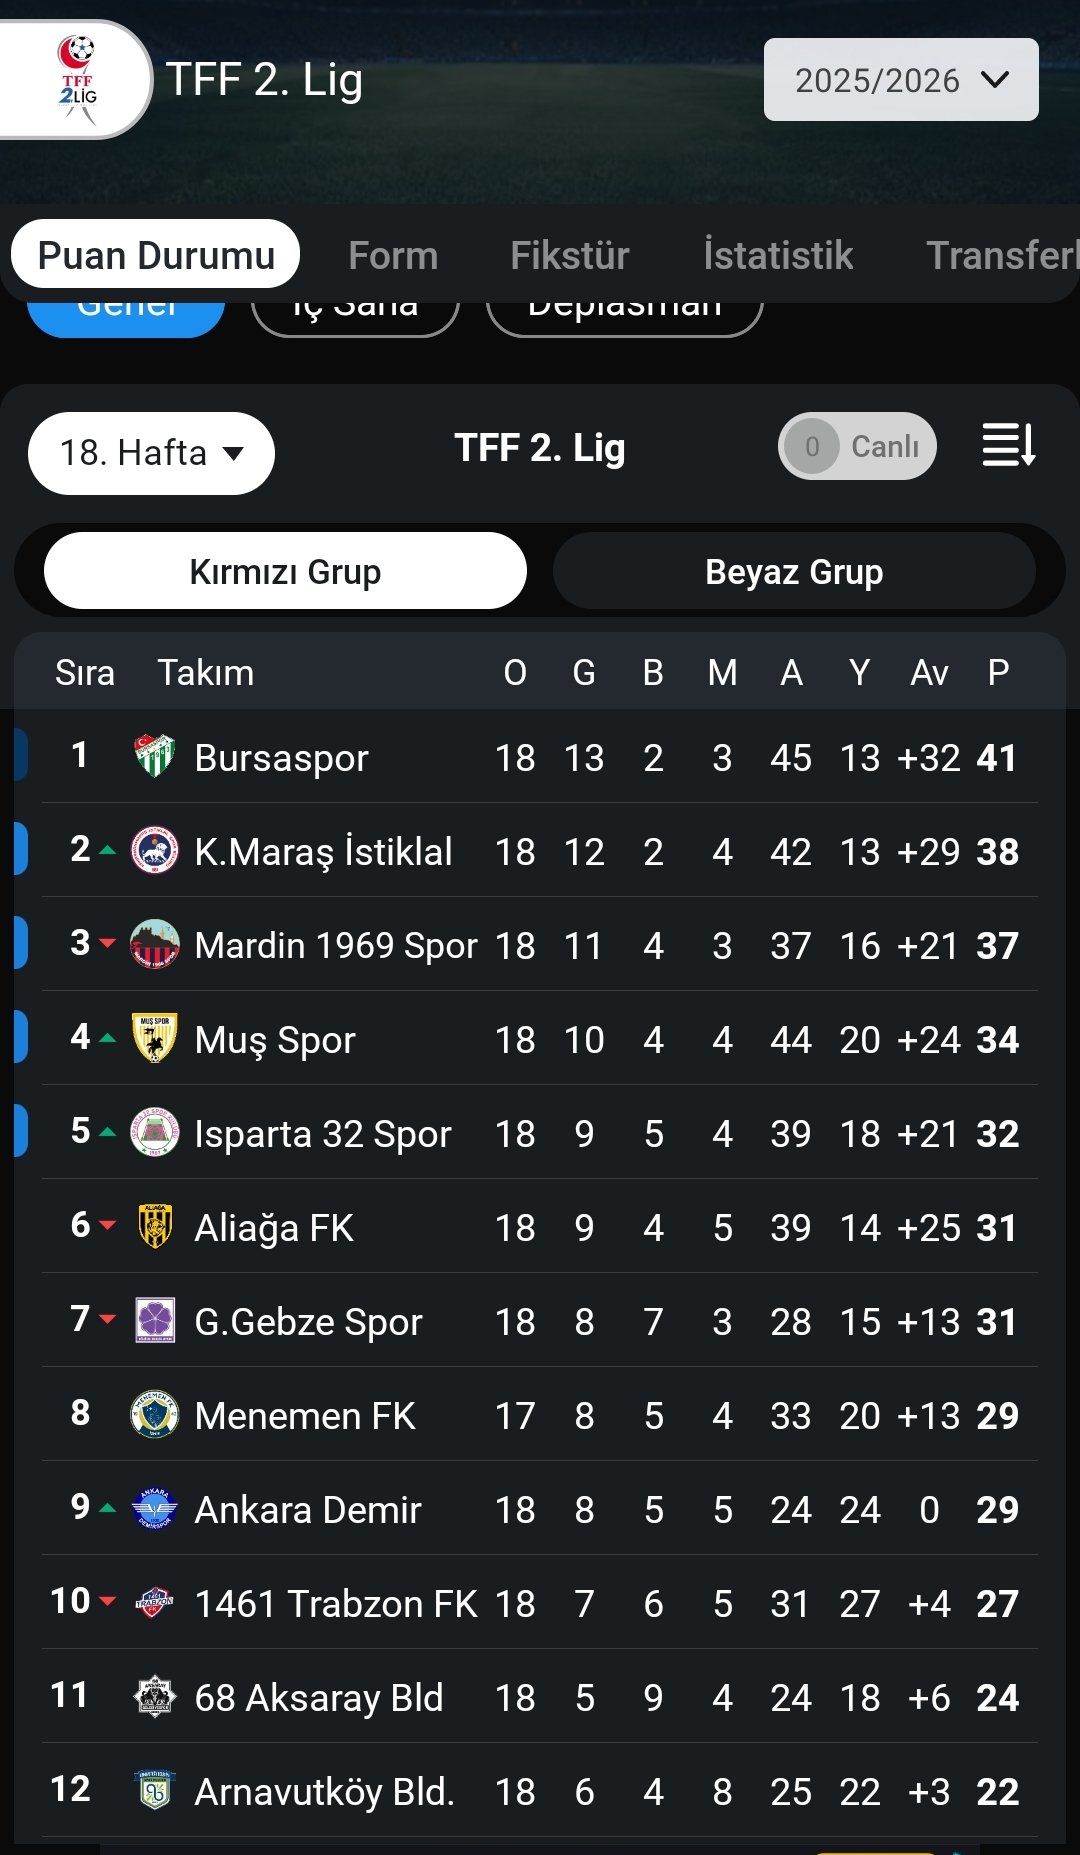Open the Fikstür tab
Viewport: 1080px width, 1855px height.
pos(569,256)
